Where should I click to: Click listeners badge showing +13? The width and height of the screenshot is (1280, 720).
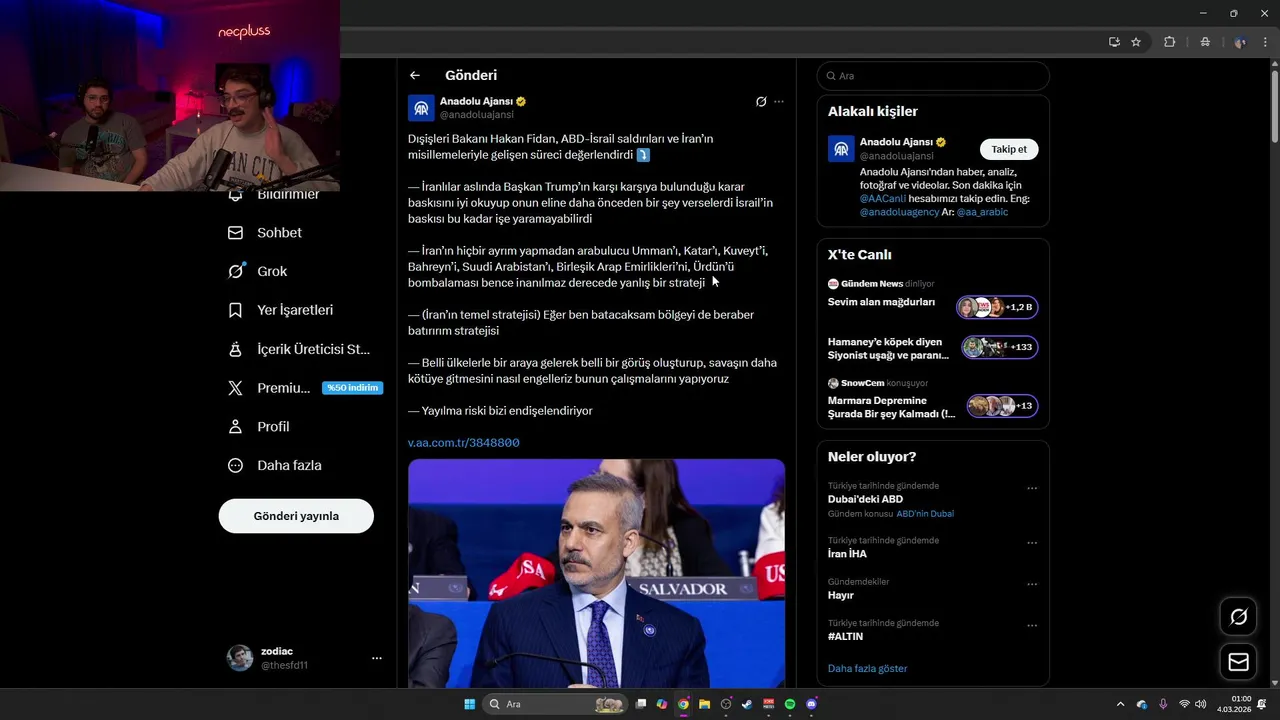[x=1001, y=405]
